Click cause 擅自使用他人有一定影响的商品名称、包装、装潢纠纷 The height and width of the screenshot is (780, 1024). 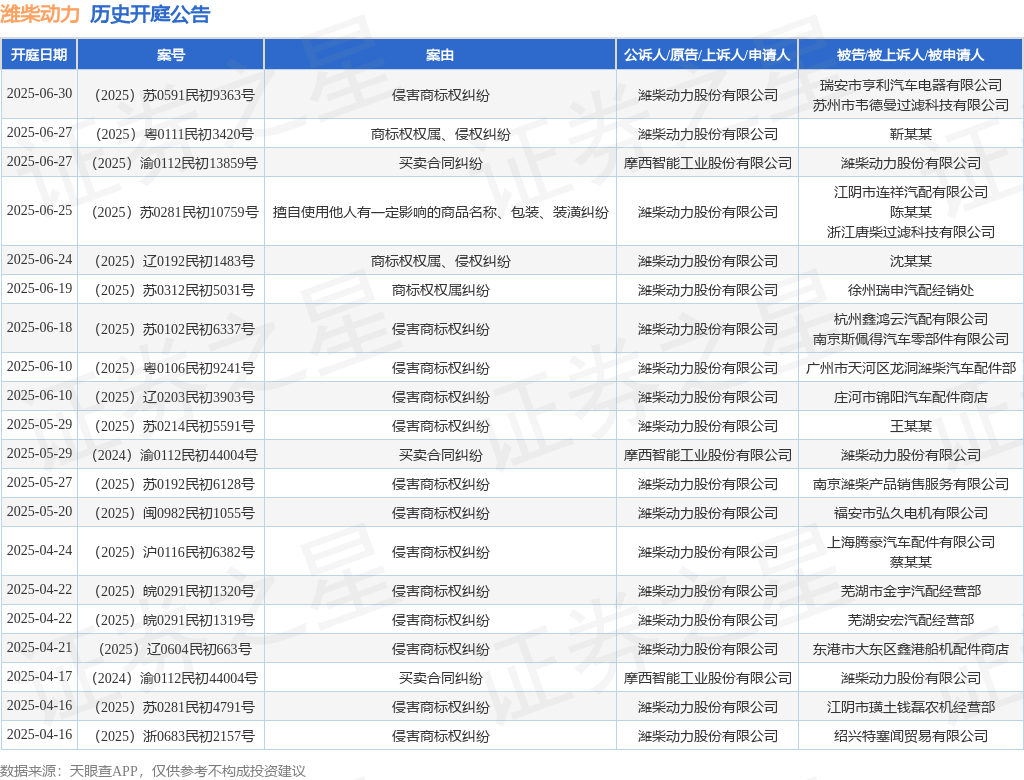click(440, 212)
